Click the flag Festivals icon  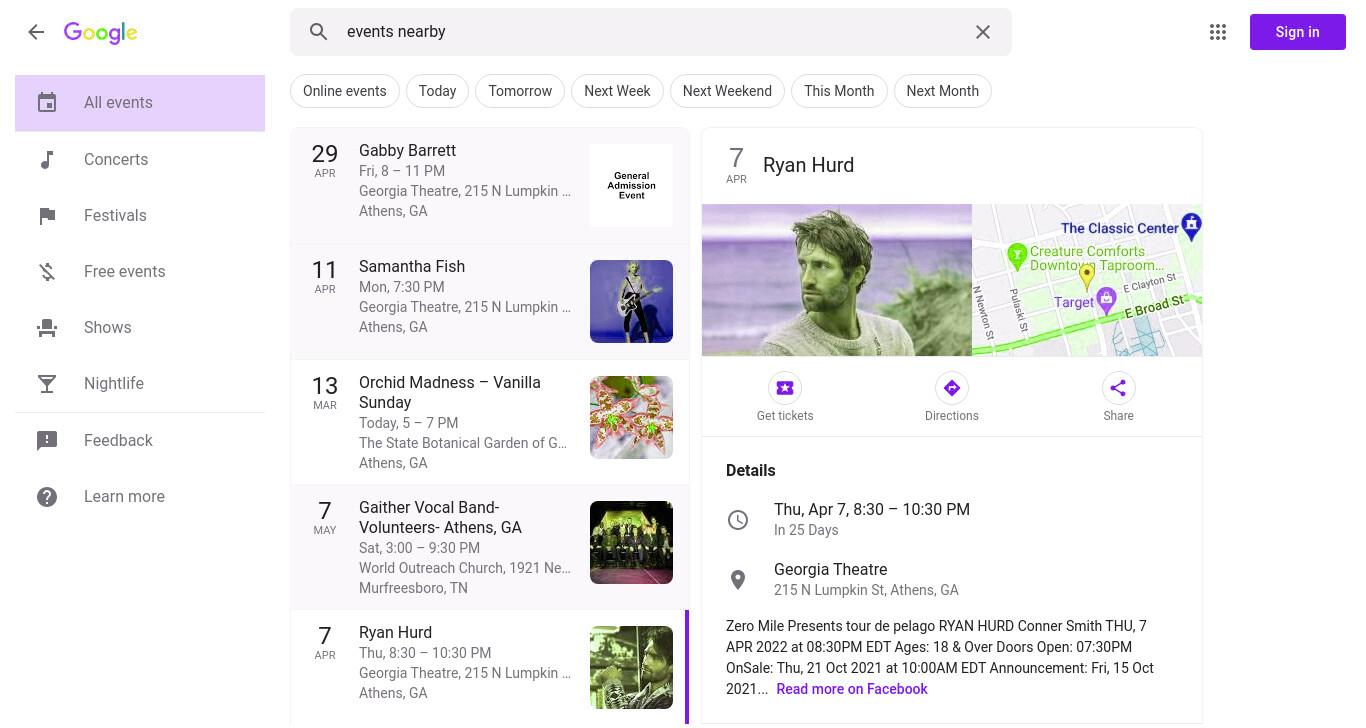point(47,215)
